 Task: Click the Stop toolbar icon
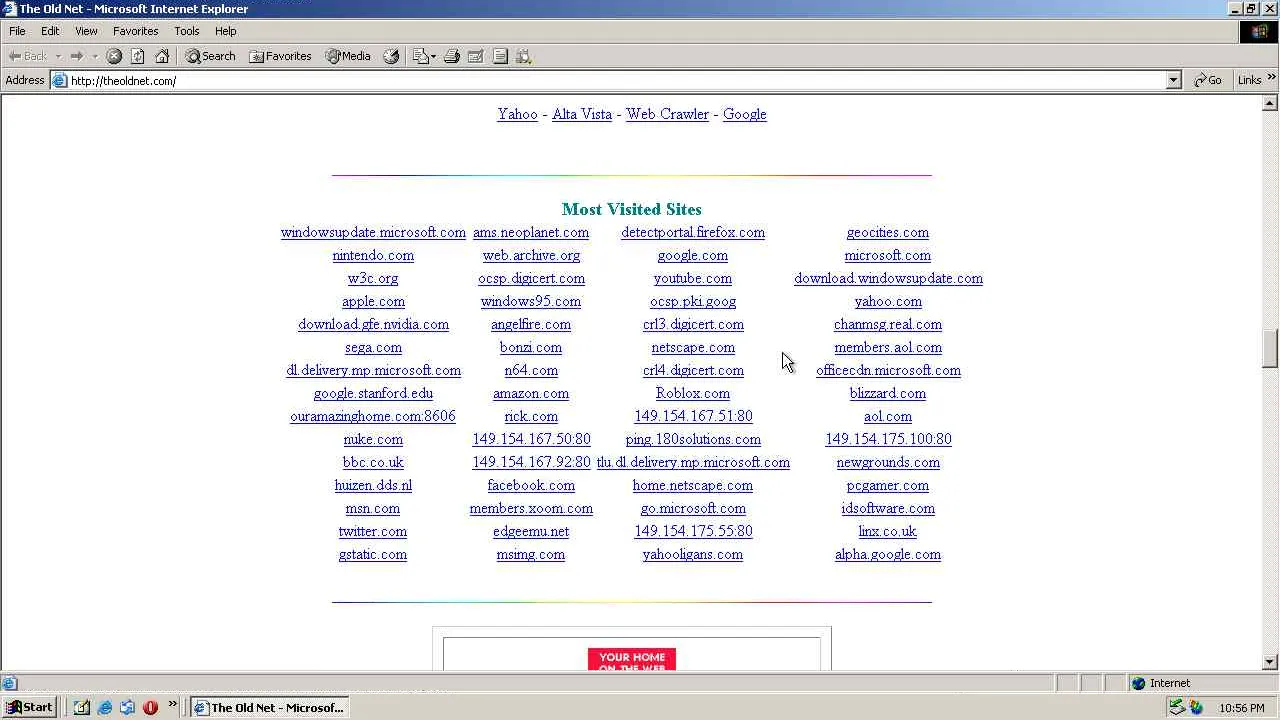pos(114,56)
